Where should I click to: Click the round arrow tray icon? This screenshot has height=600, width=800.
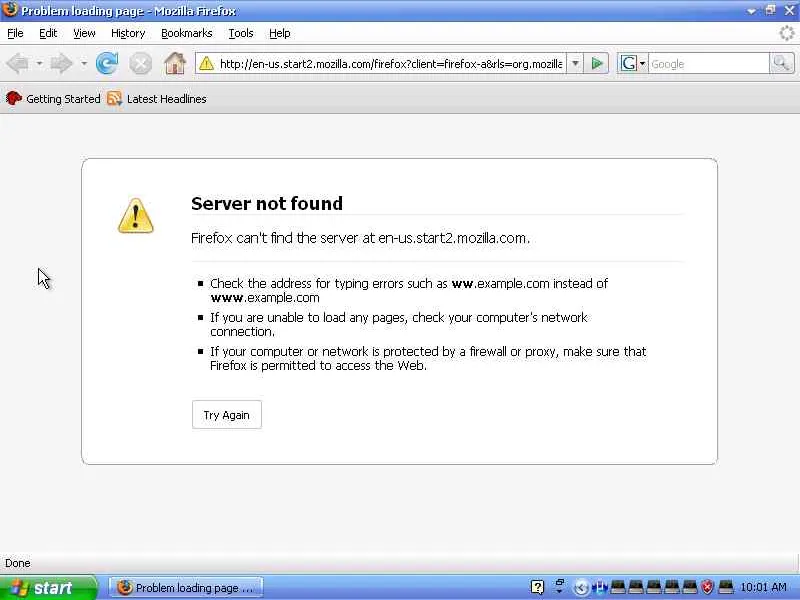(x=581, y=588)
